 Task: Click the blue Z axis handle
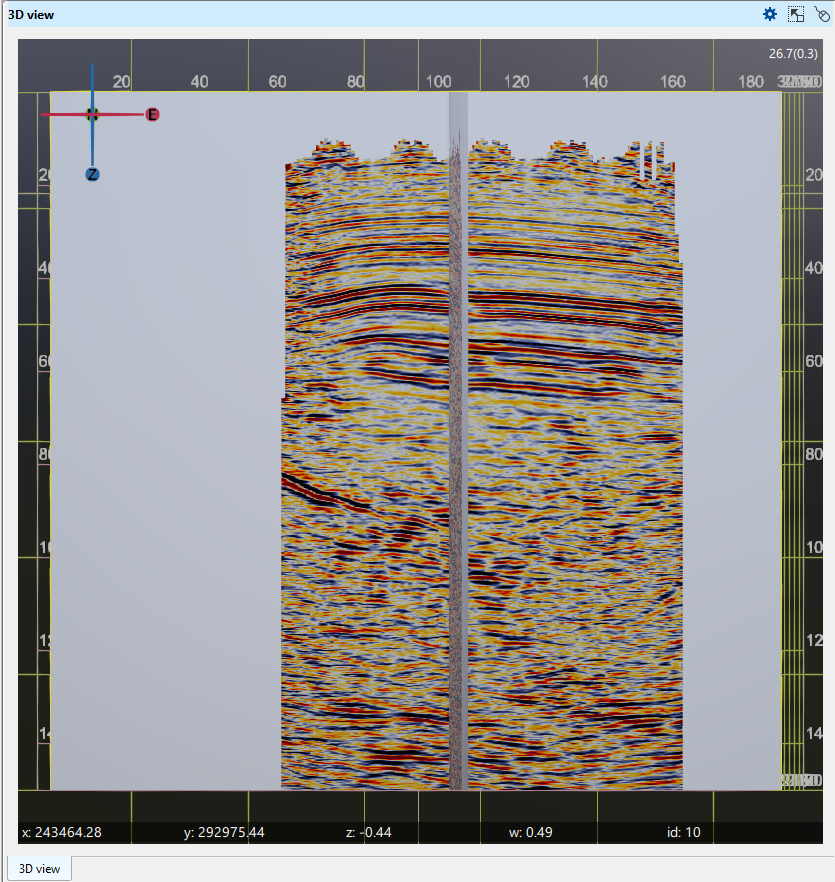click(x=92, y=174)
